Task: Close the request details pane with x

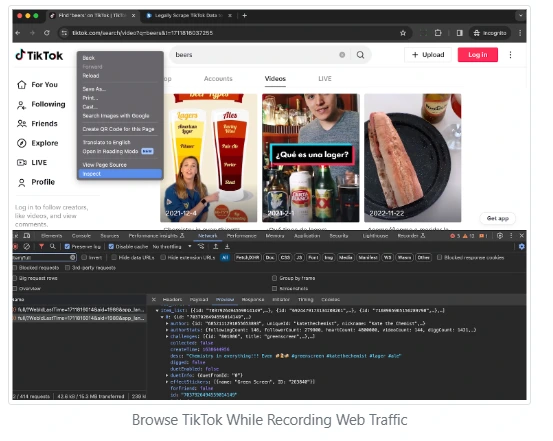Action: coord(153,300)
